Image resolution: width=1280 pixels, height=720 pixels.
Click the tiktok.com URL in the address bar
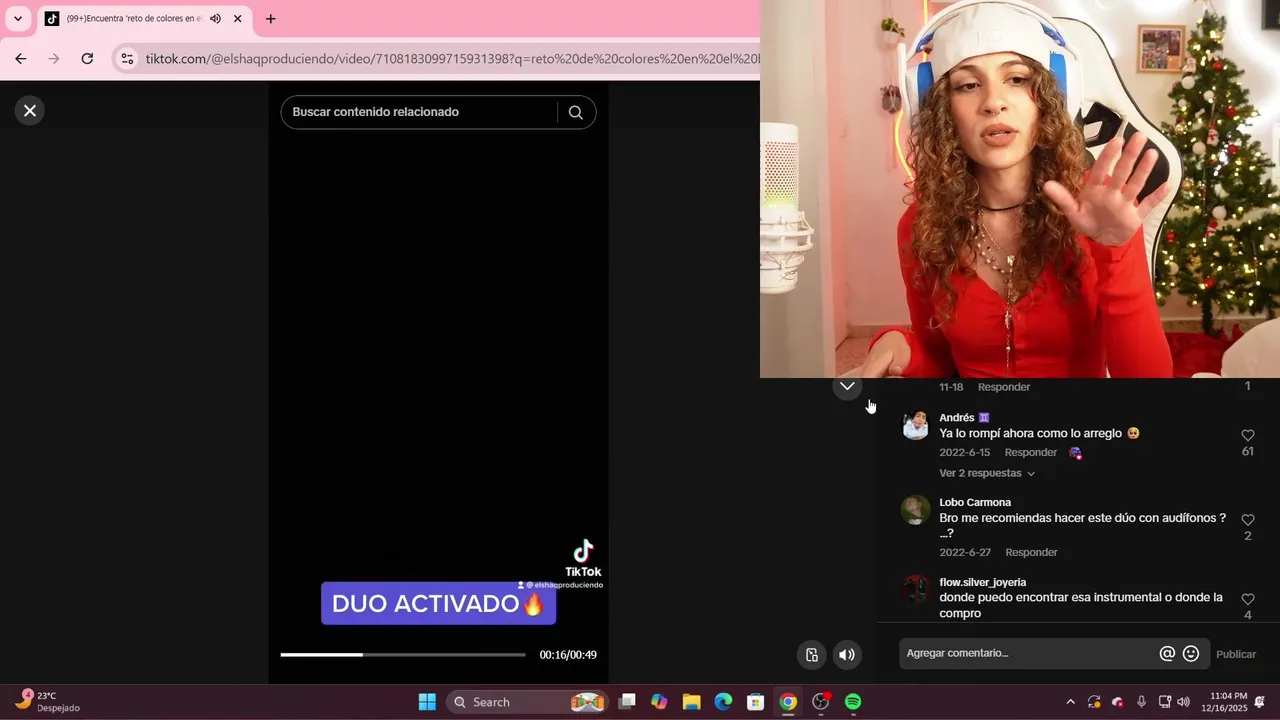[x=452, y=59]
